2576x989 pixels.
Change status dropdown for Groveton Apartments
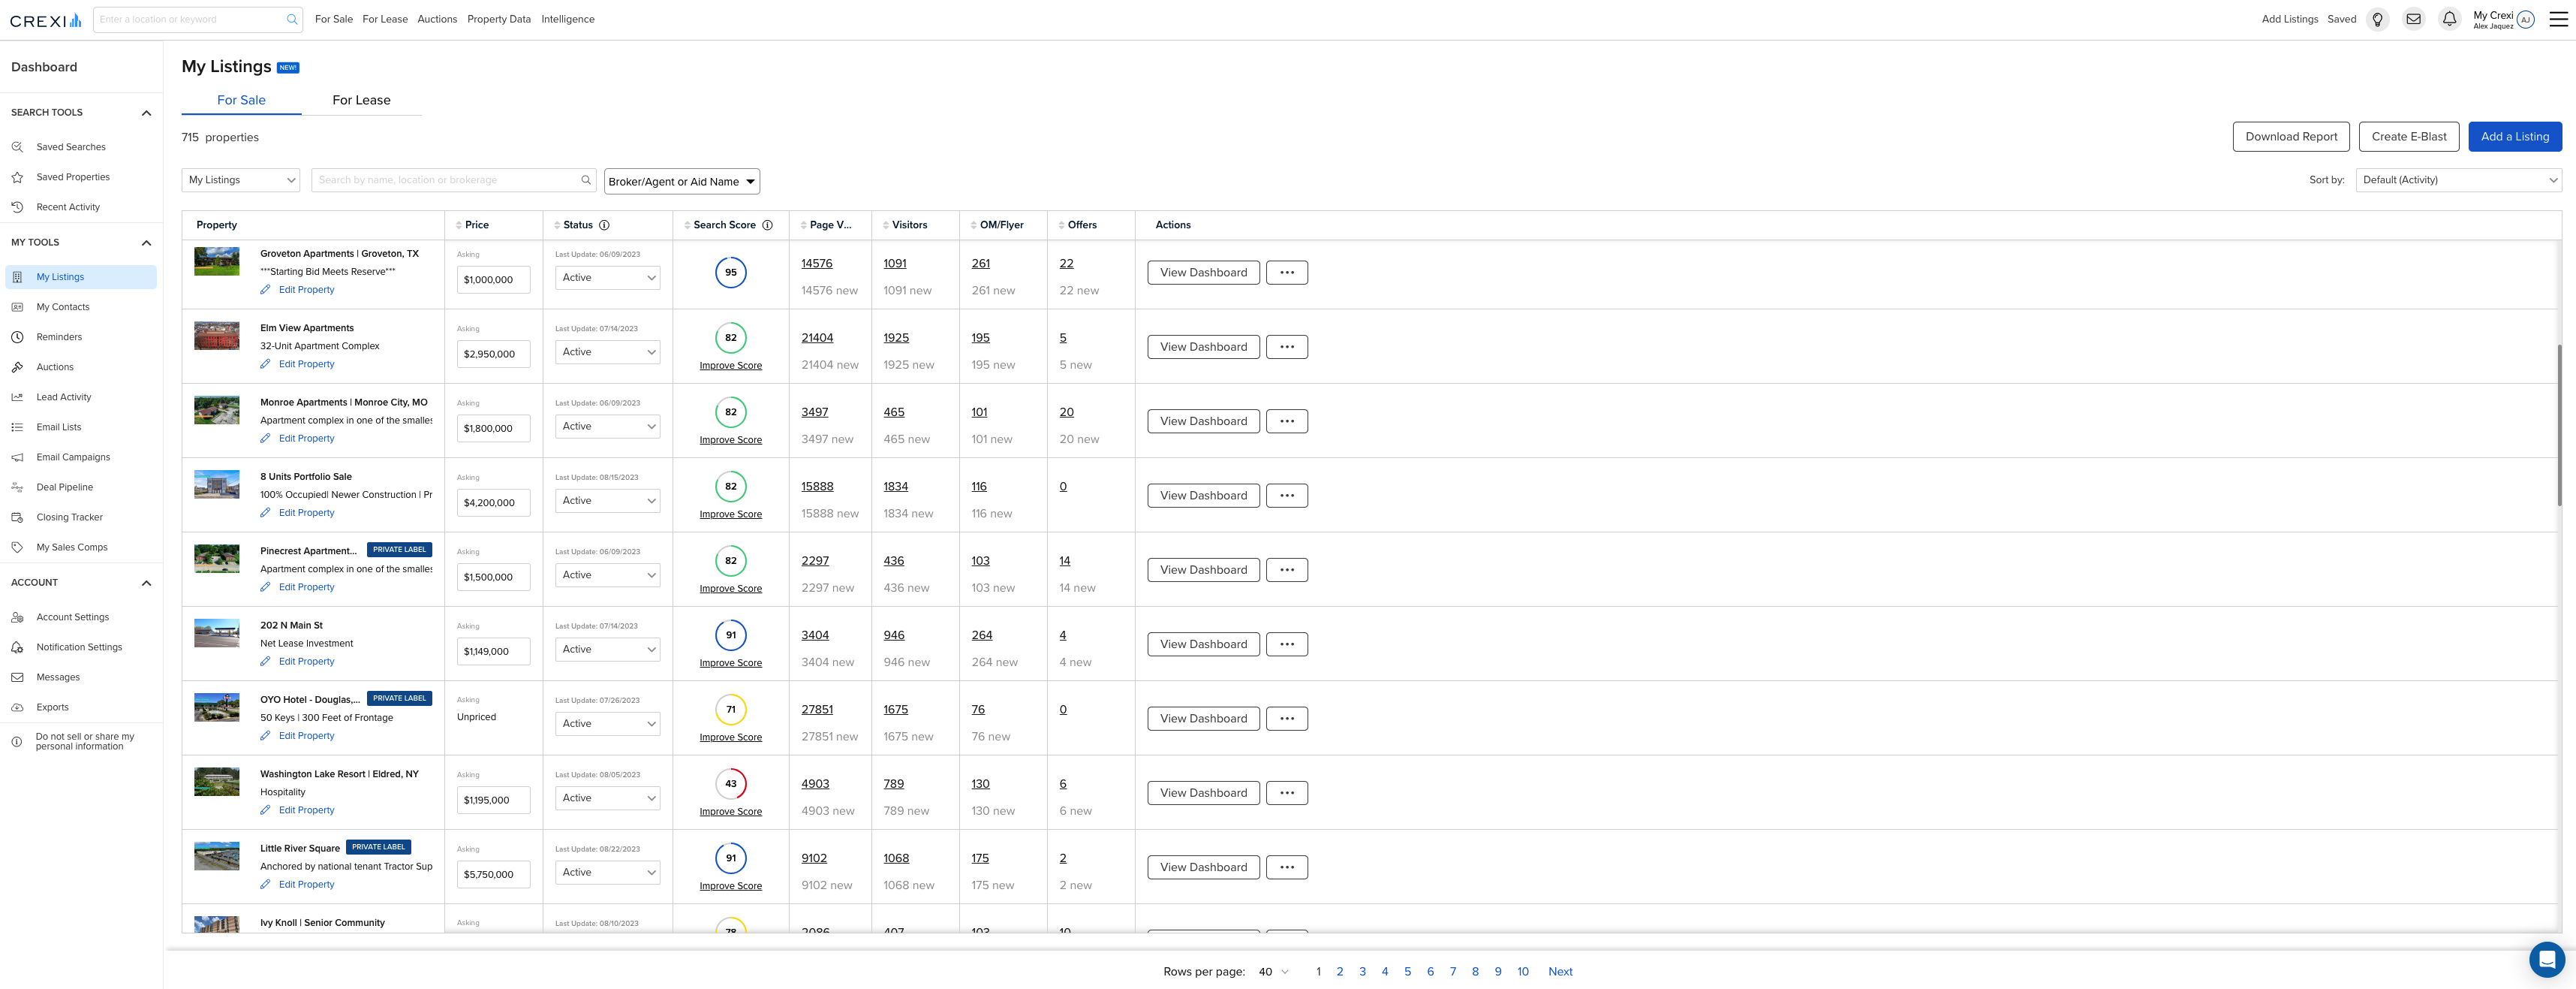click(607, 277)
